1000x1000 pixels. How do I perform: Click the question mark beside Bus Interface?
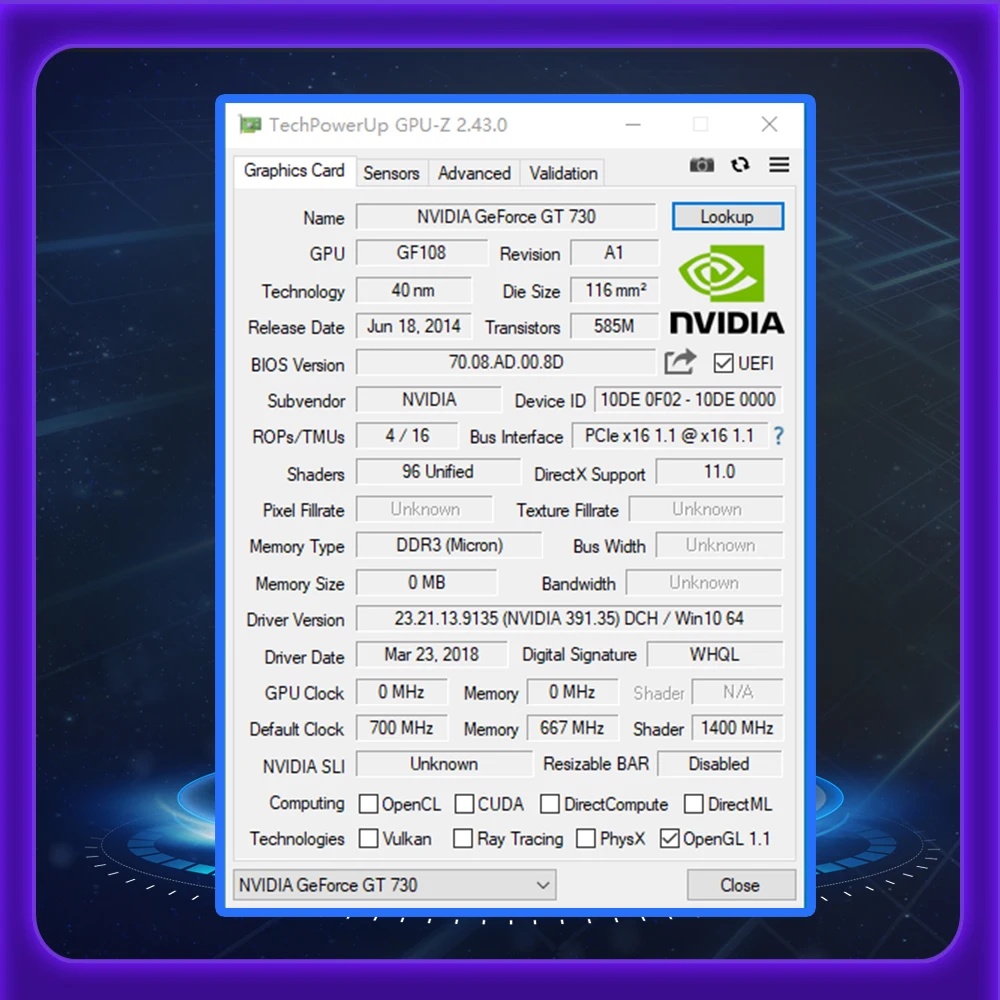778,436
